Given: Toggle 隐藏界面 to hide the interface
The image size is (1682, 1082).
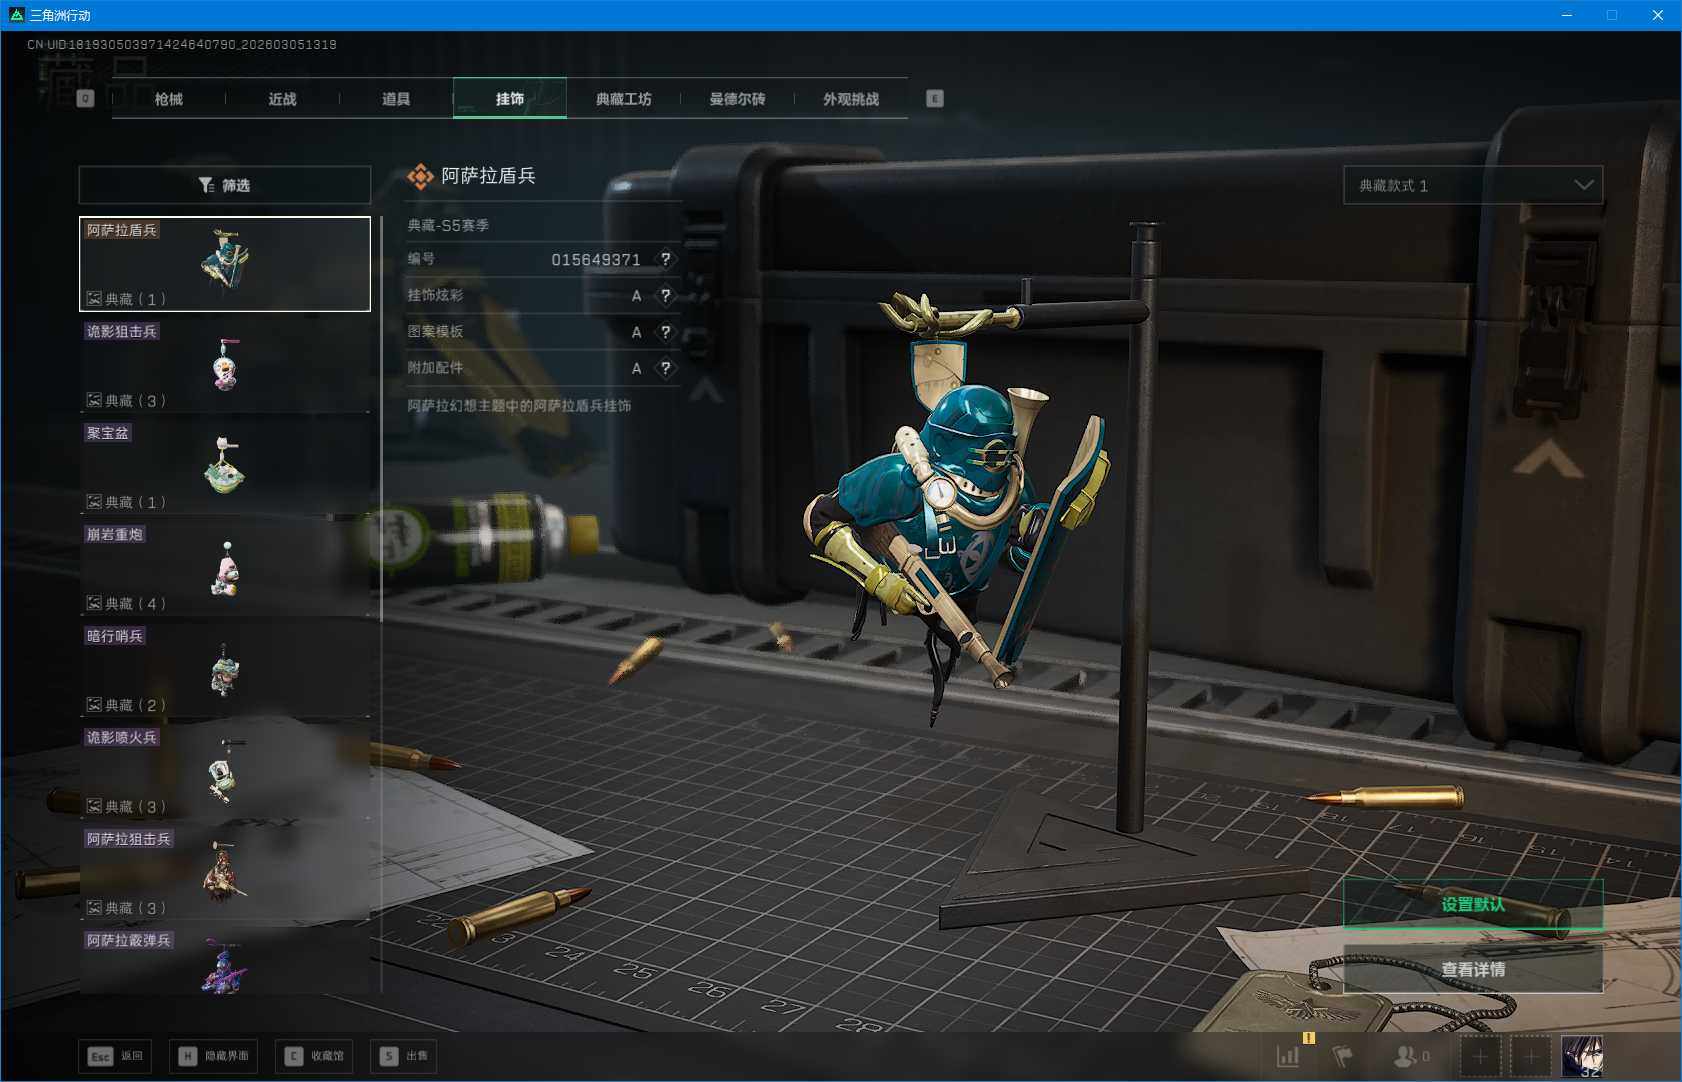Looking at the screenshot, I should coord(214,1056).
